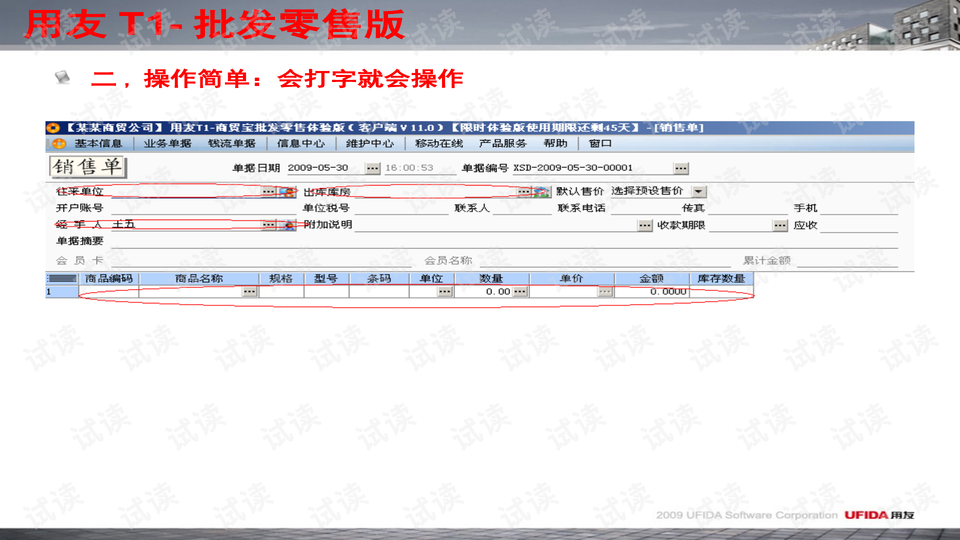Click the 条码 column header
Screen dimensions: 960x540
378,279
